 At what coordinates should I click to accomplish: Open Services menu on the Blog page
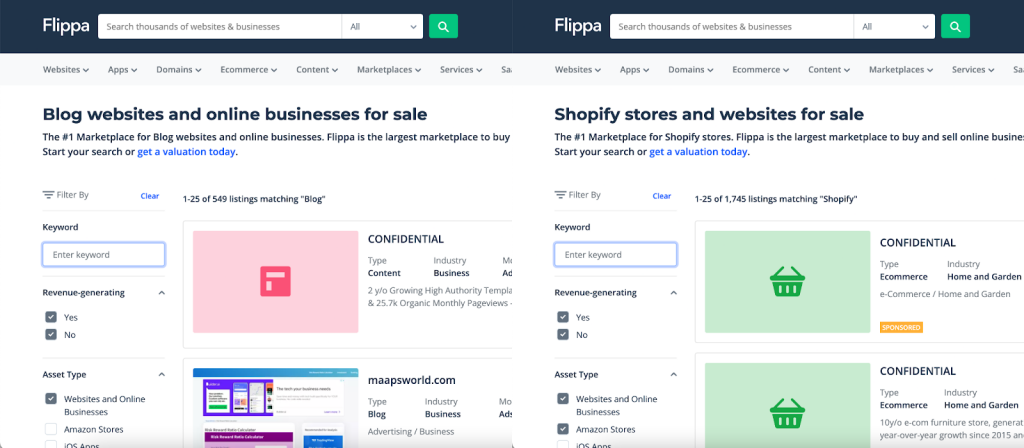[x=461, y=69]
